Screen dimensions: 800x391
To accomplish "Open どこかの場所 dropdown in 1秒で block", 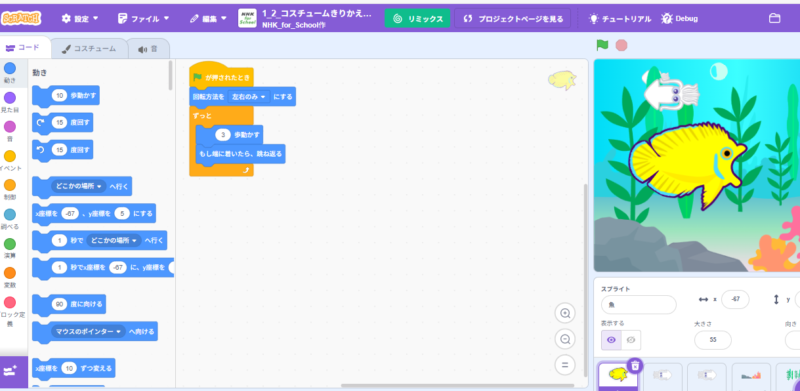I will [114, 240].
